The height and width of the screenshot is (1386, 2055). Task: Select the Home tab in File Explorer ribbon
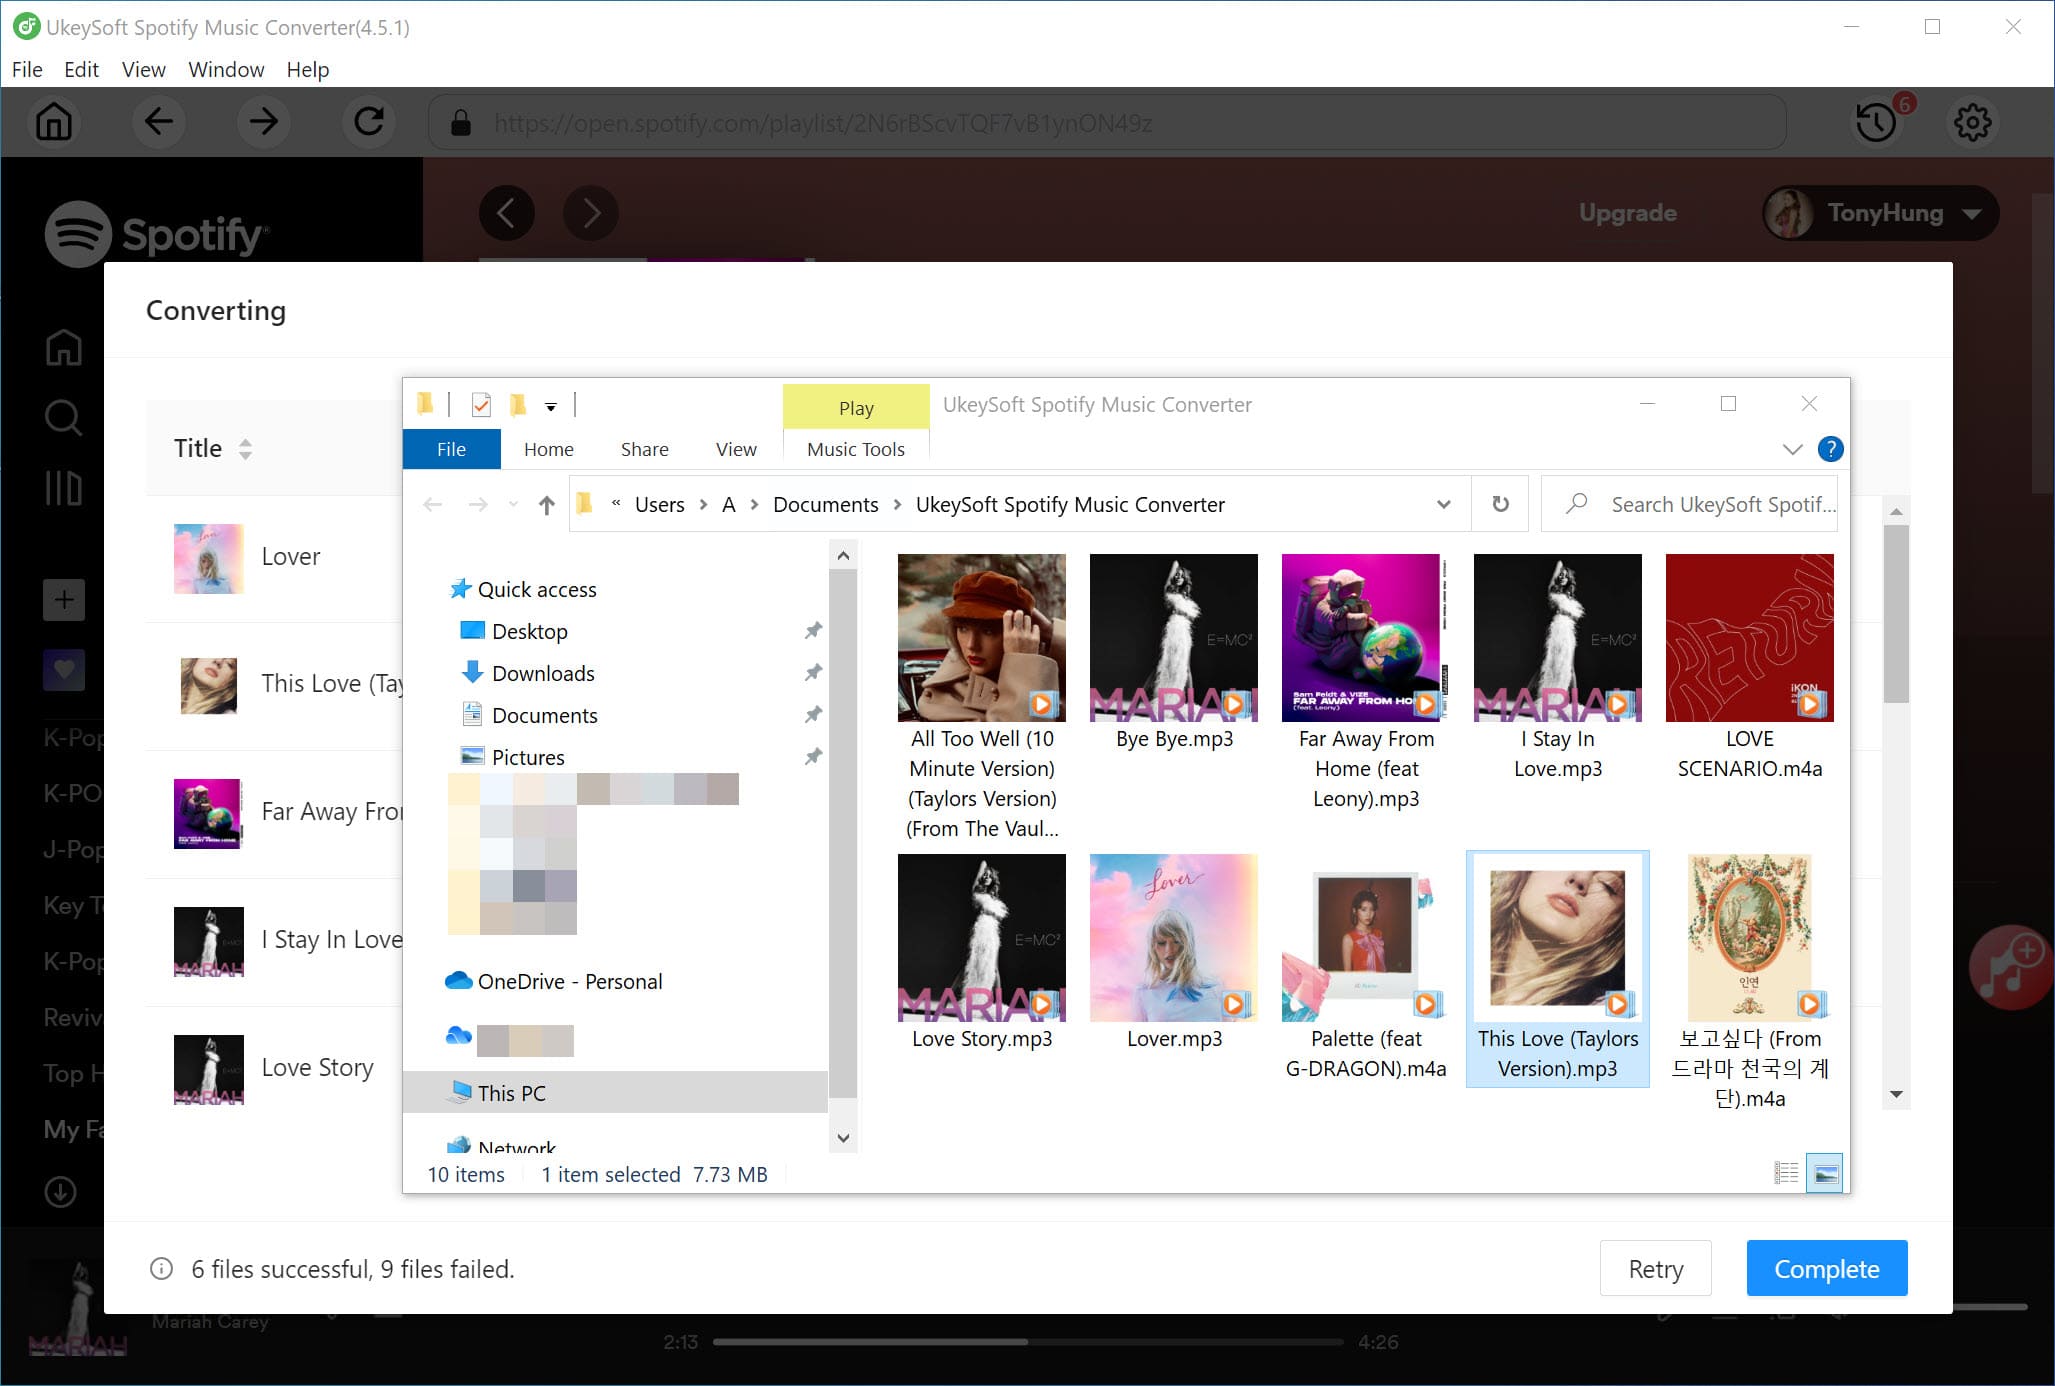(549, 449)
